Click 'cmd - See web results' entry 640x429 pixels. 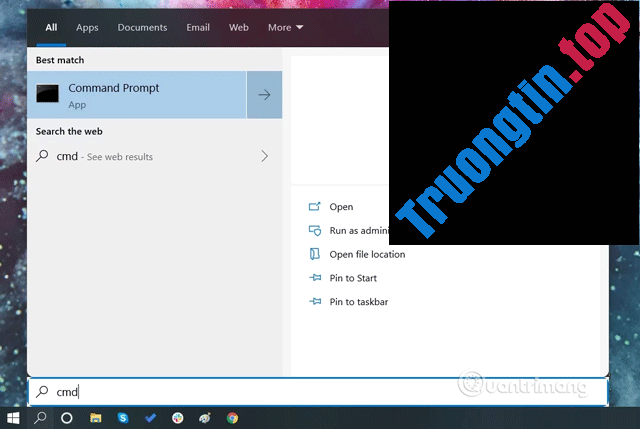[154, 156]
